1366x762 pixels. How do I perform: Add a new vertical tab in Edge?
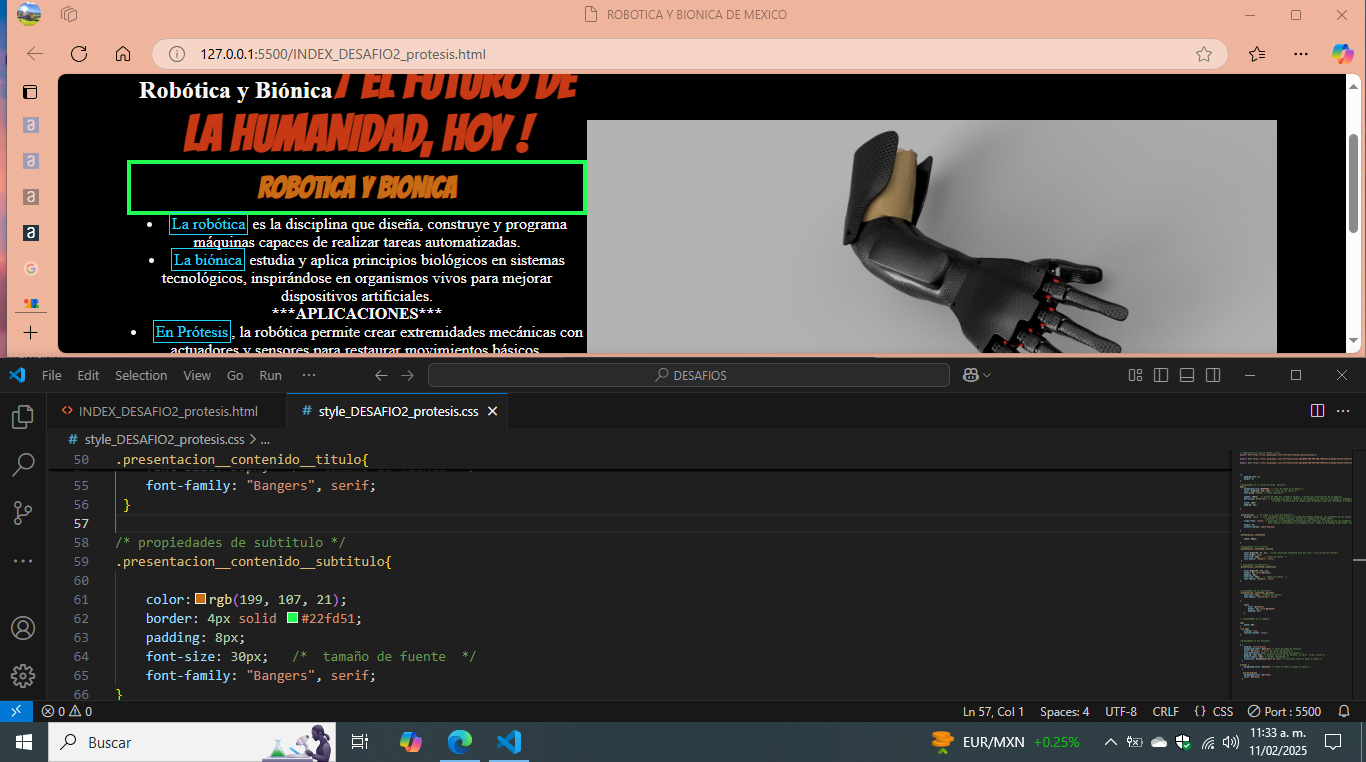point(30,332)
